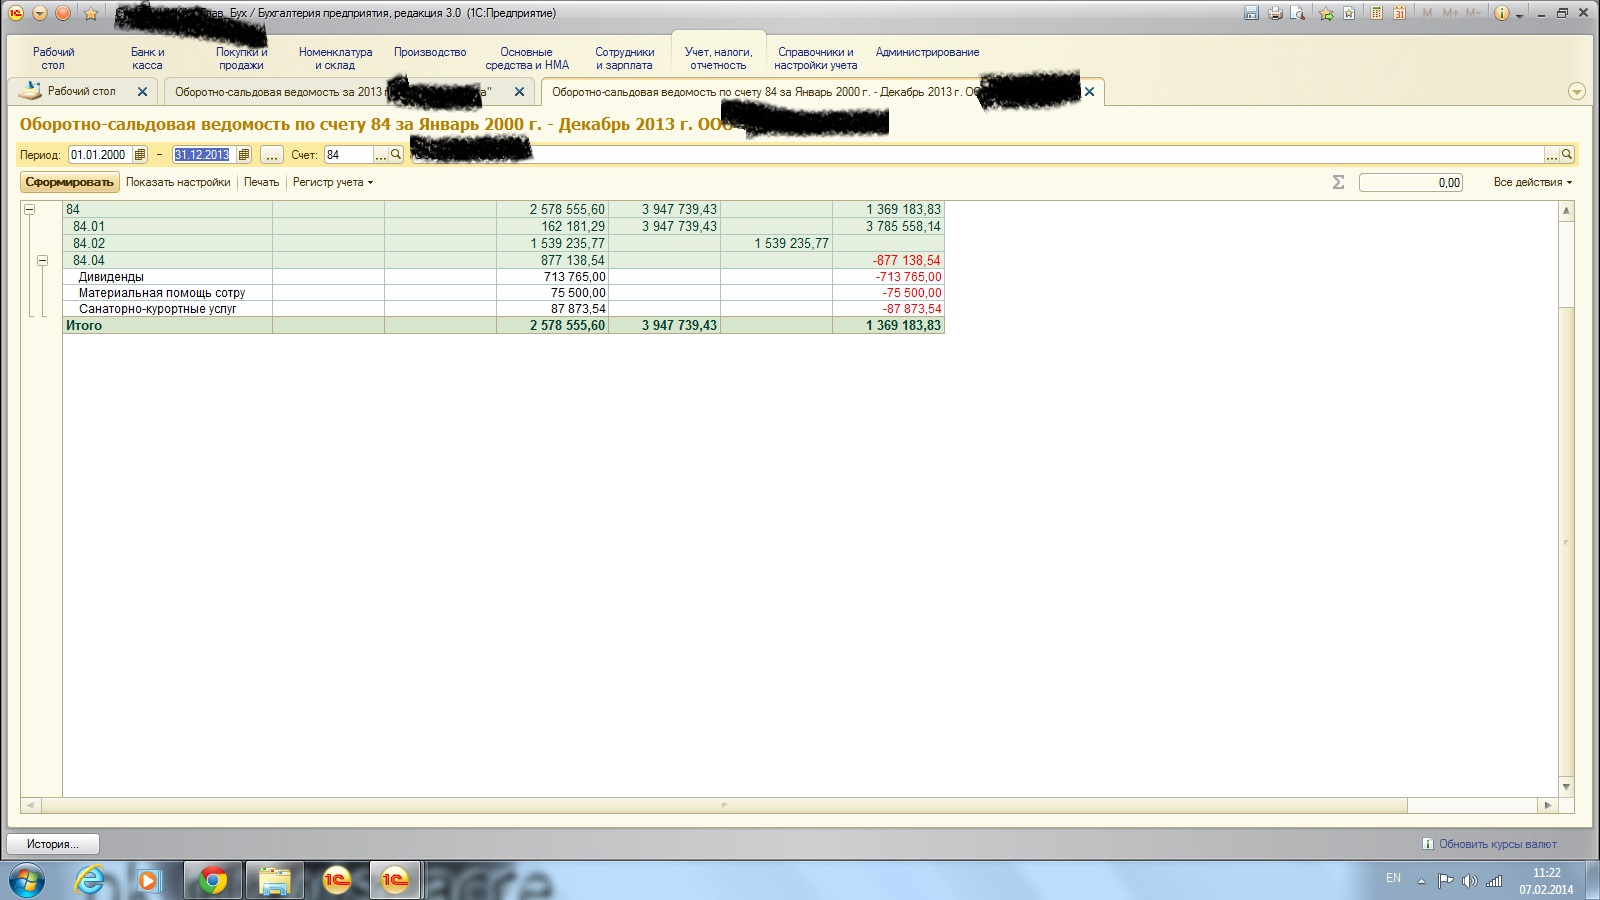This screenshot has height=900, width=1600.
Task: Open Windows Media Player from taskbar
Action: [x=149, y=881]
